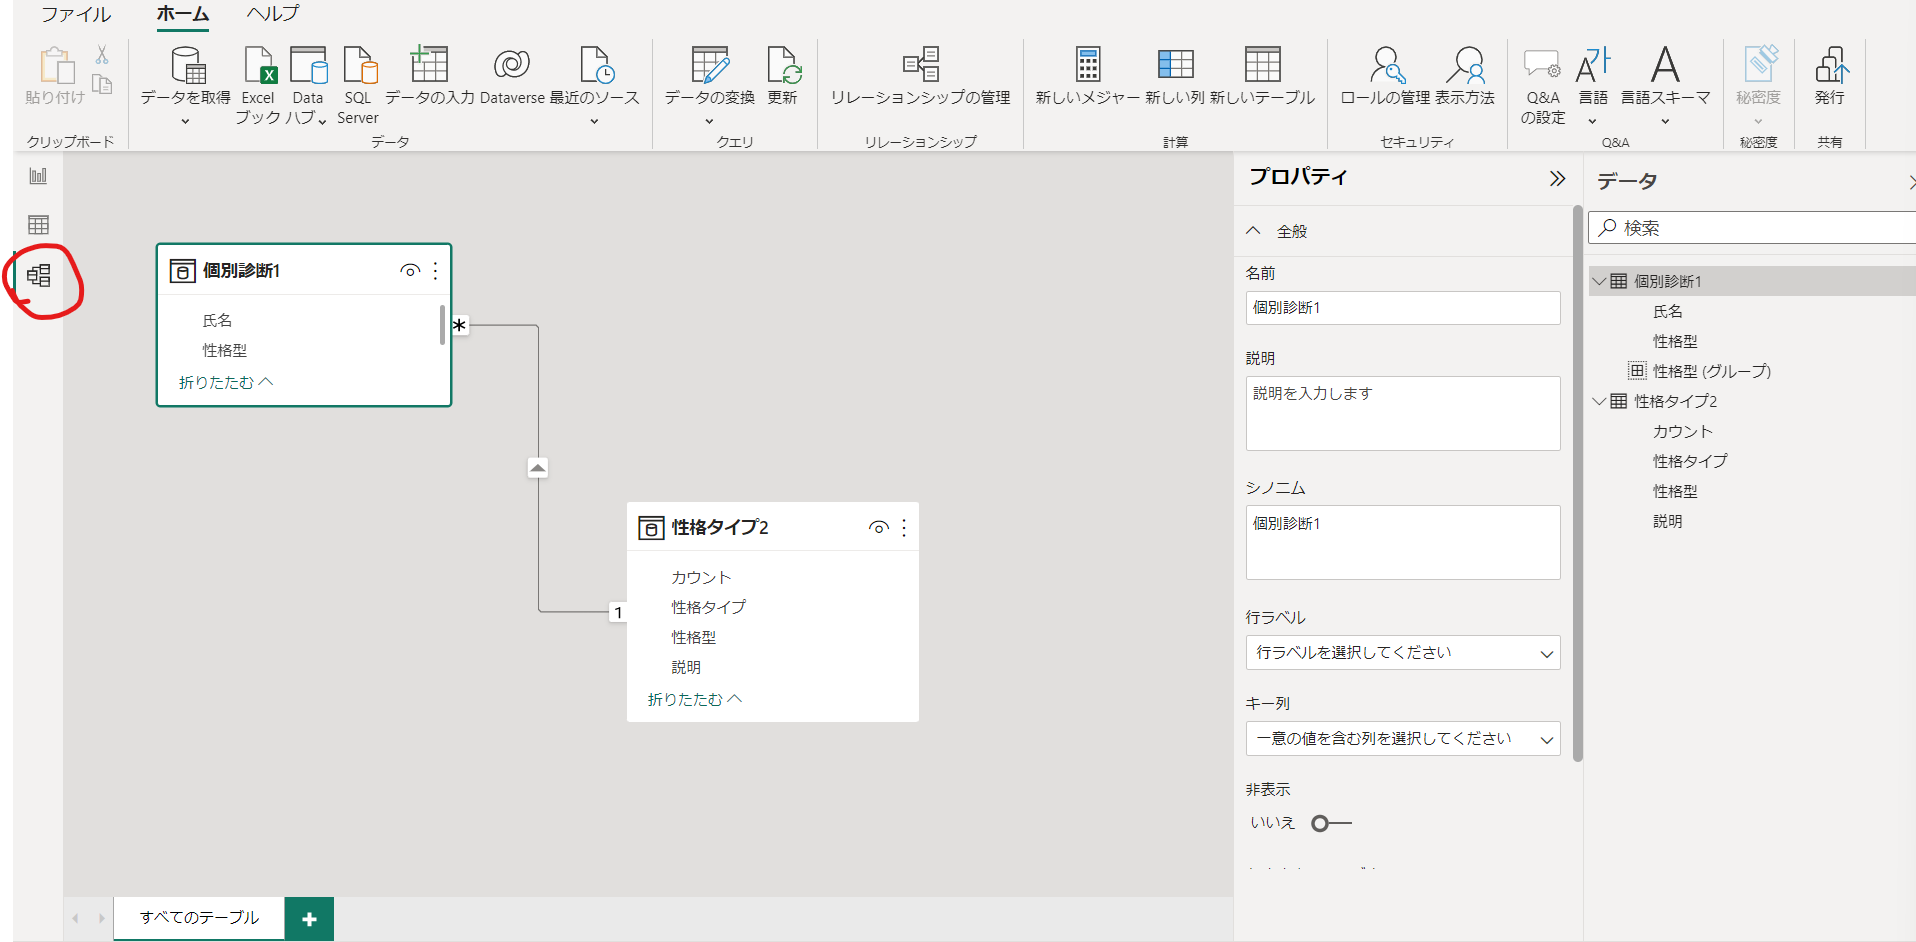Open more options for 性格タイプ2 card

pos(904,528)
